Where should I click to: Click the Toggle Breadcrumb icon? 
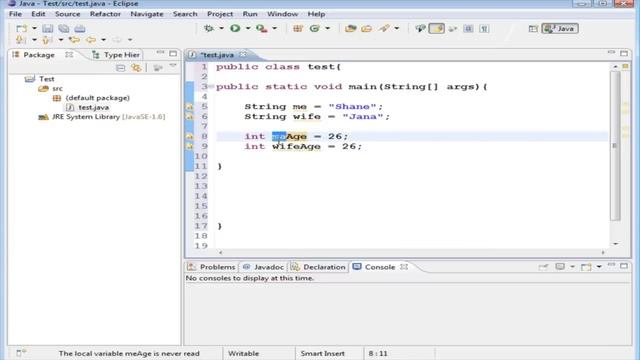pos(420,29)
